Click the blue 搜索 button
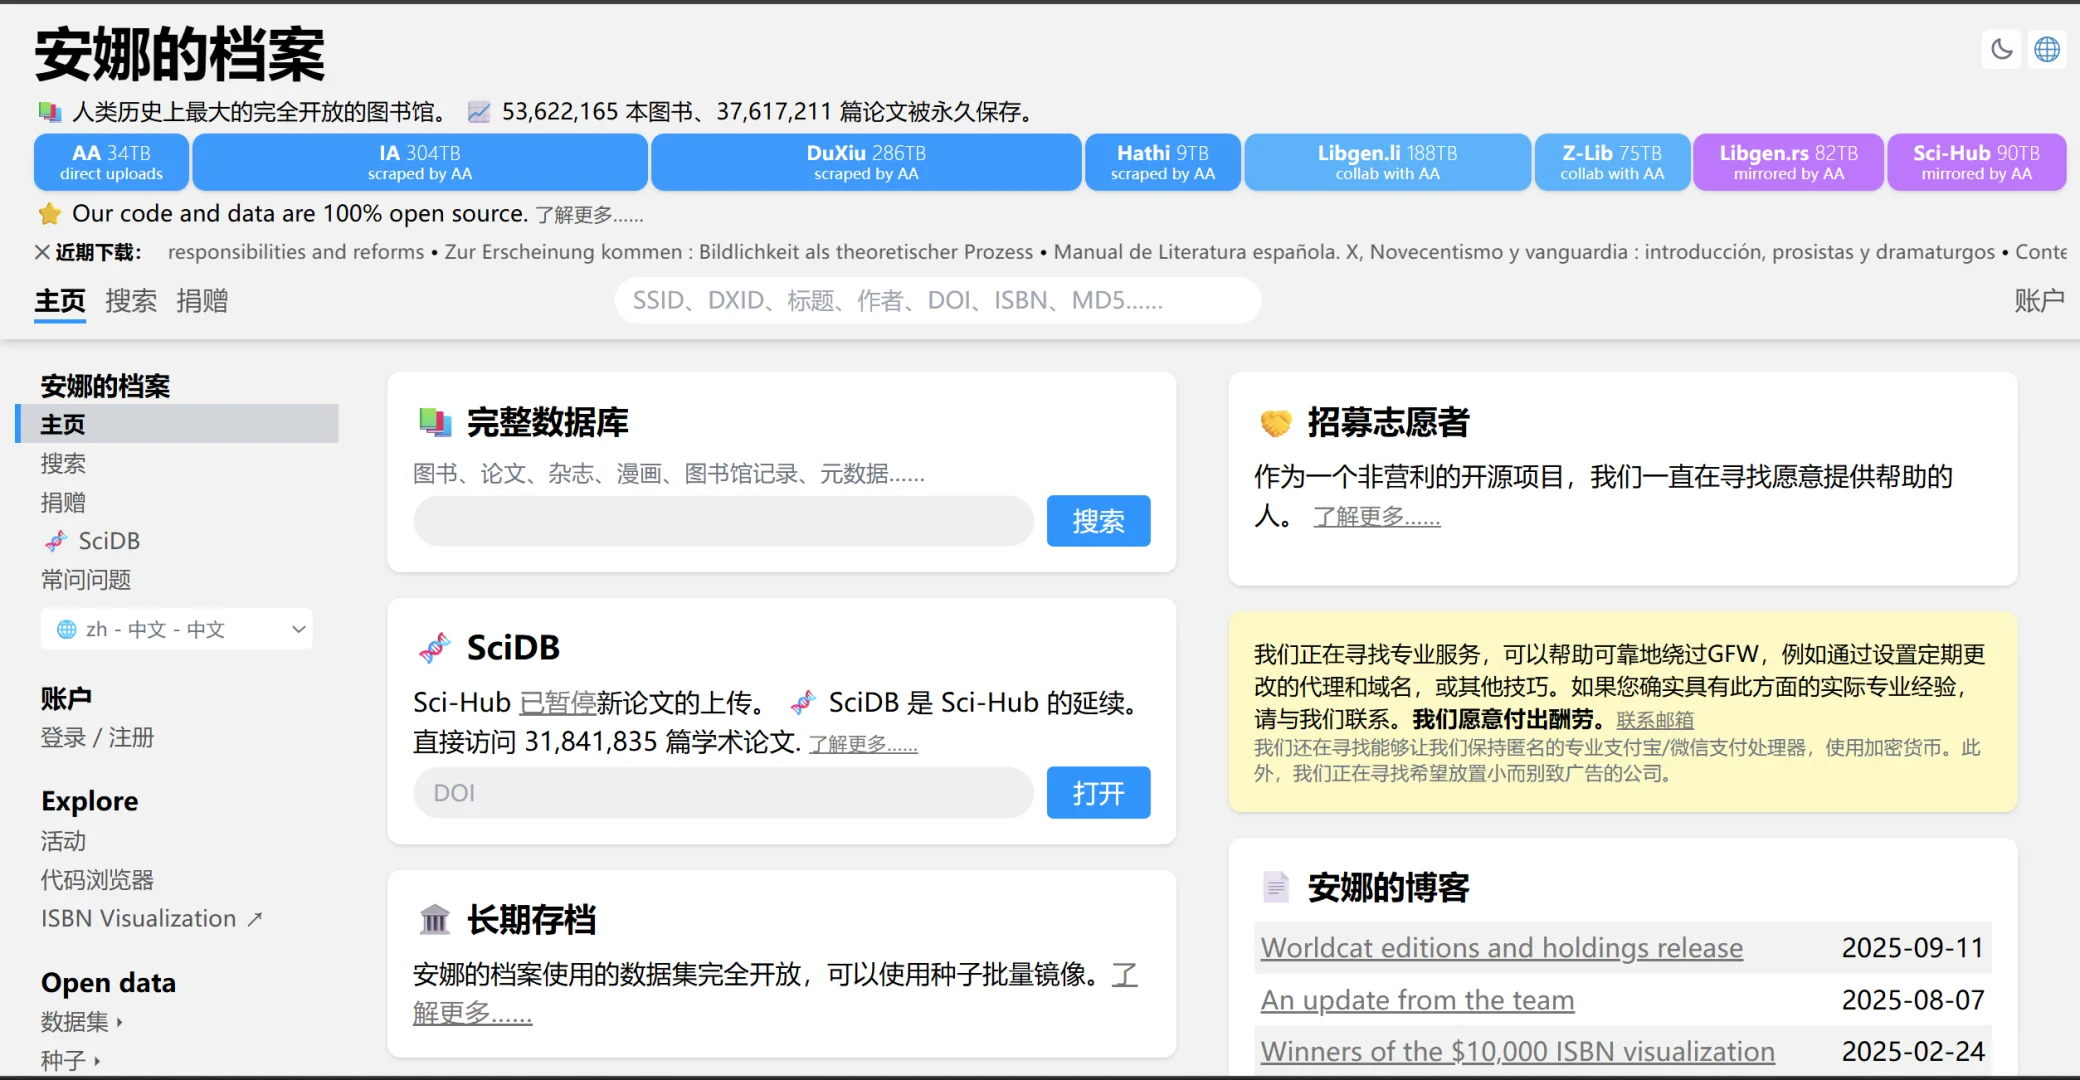This screenshot has width=2080, height=1080. pyautogui.click(x=1098, y=521)
